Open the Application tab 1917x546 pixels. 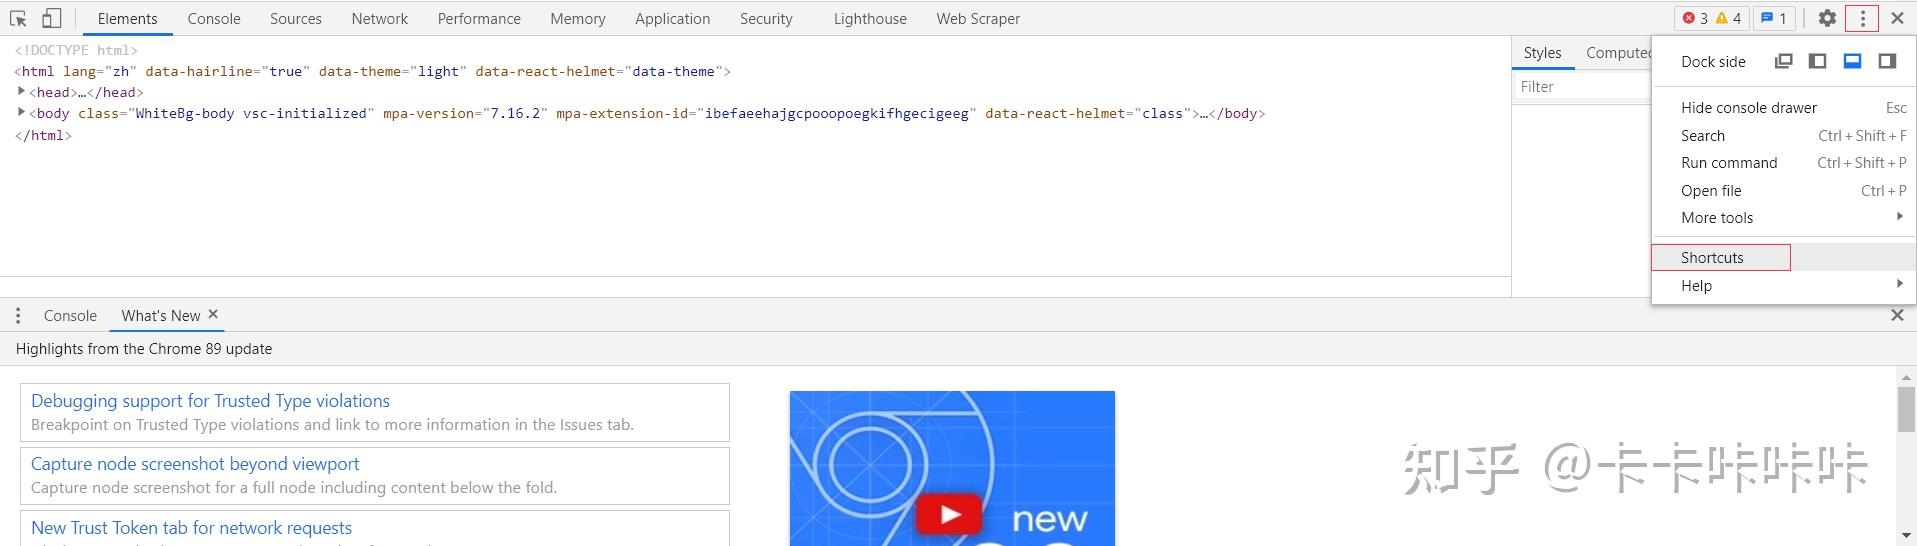coord(672,19)
